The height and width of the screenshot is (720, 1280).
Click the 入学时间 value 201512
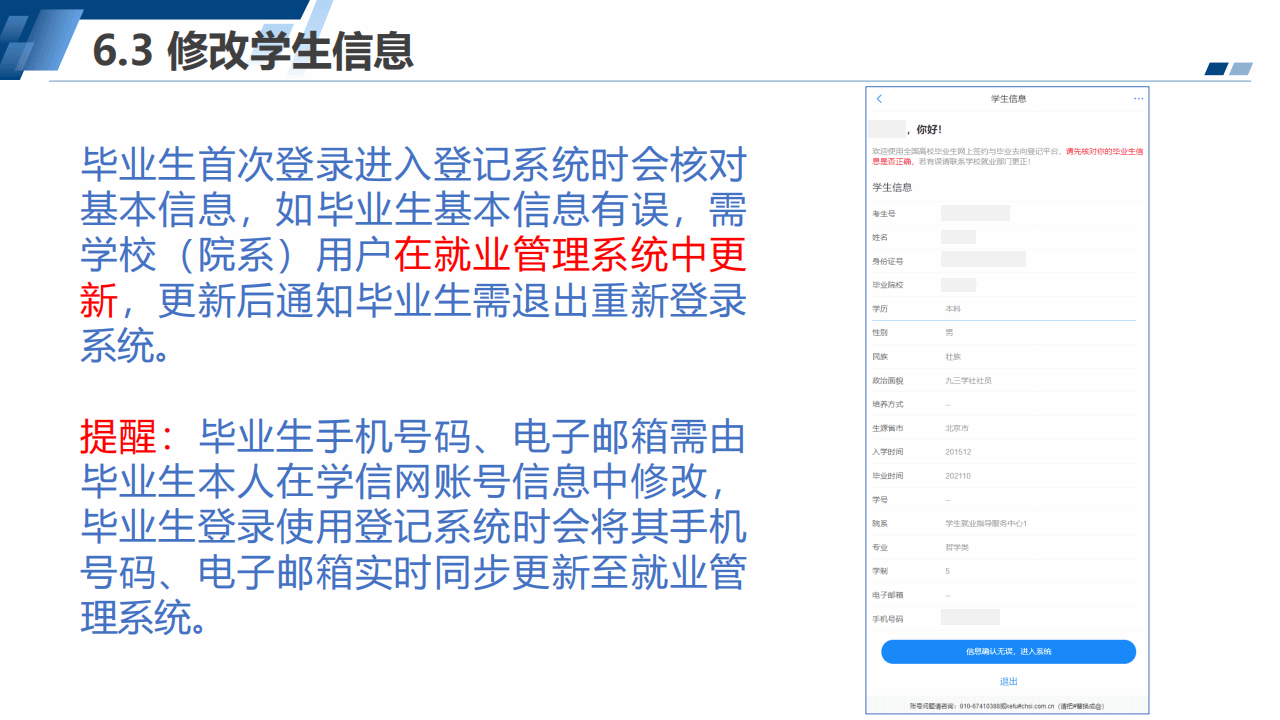(958, 452)
